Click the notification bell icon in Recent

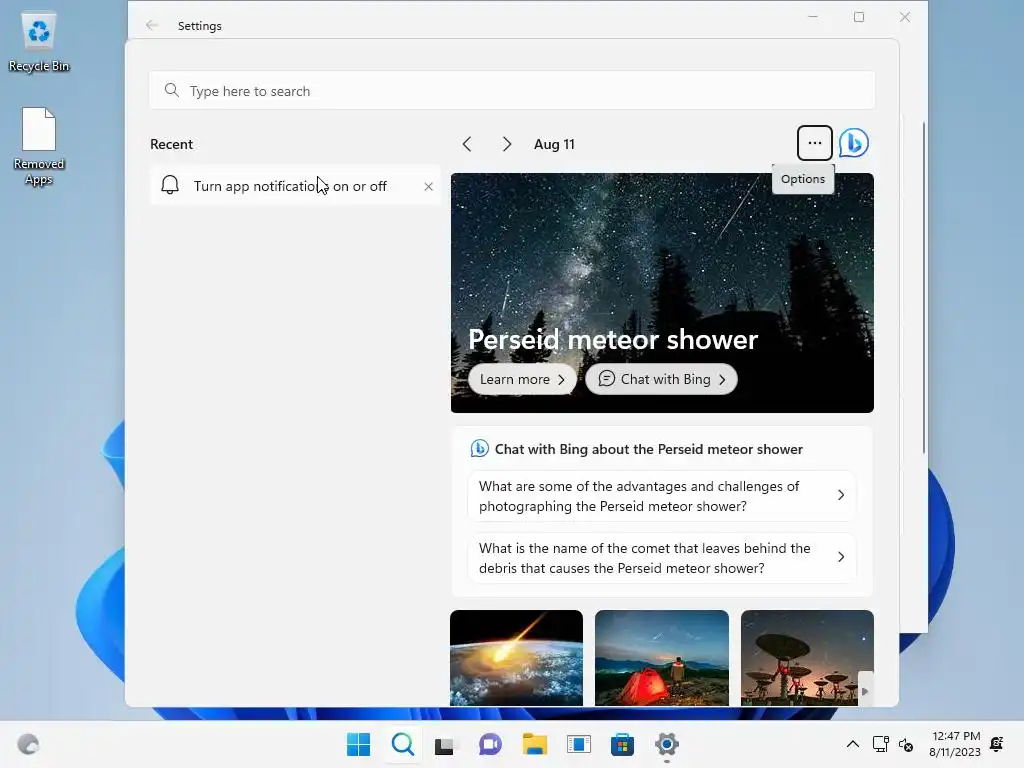click(x=170, y=185)
